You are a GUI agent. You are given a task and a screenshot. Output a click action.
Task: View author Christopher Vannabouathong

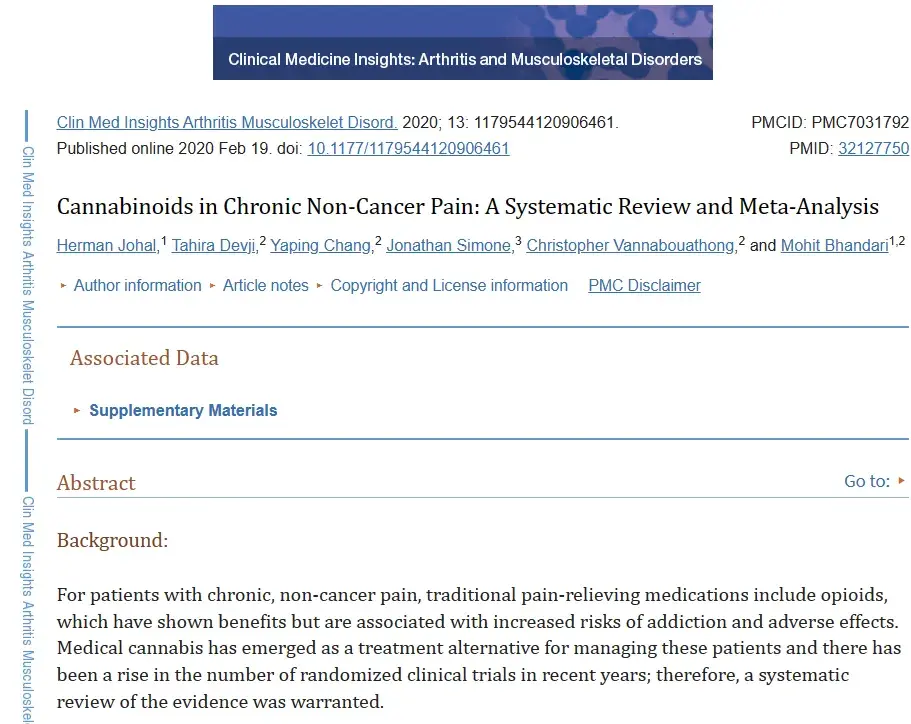tap(631, 246)
